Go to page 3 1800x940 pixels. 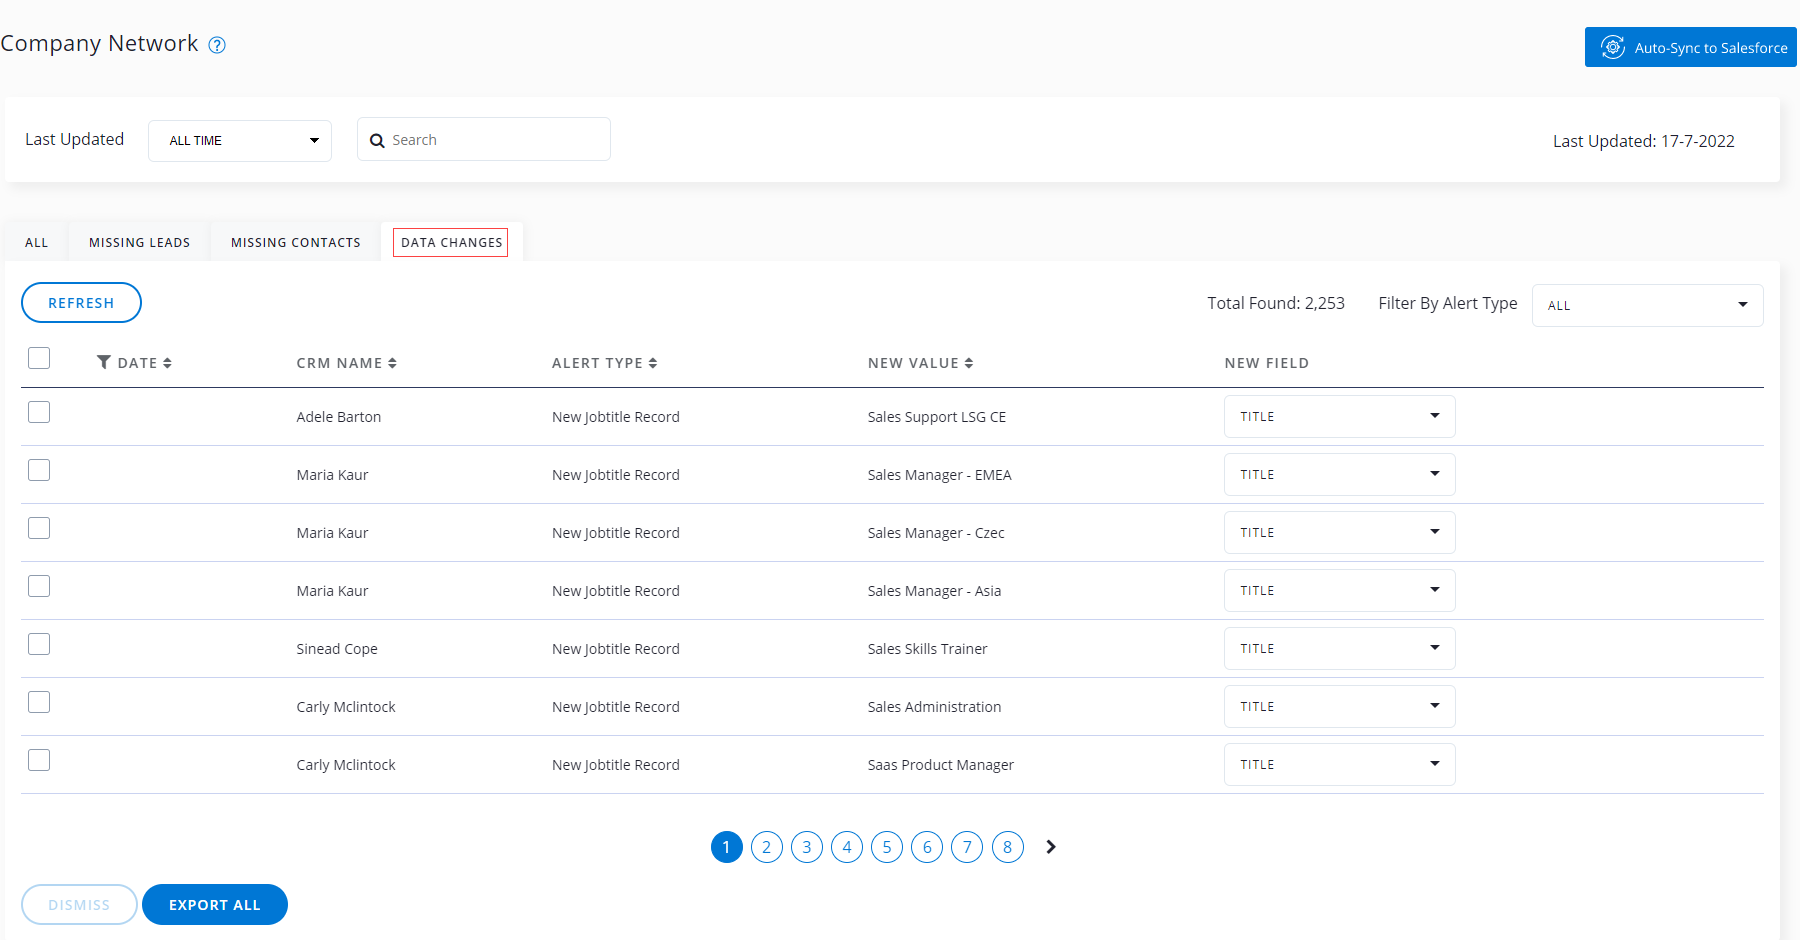tap(807, 847)
